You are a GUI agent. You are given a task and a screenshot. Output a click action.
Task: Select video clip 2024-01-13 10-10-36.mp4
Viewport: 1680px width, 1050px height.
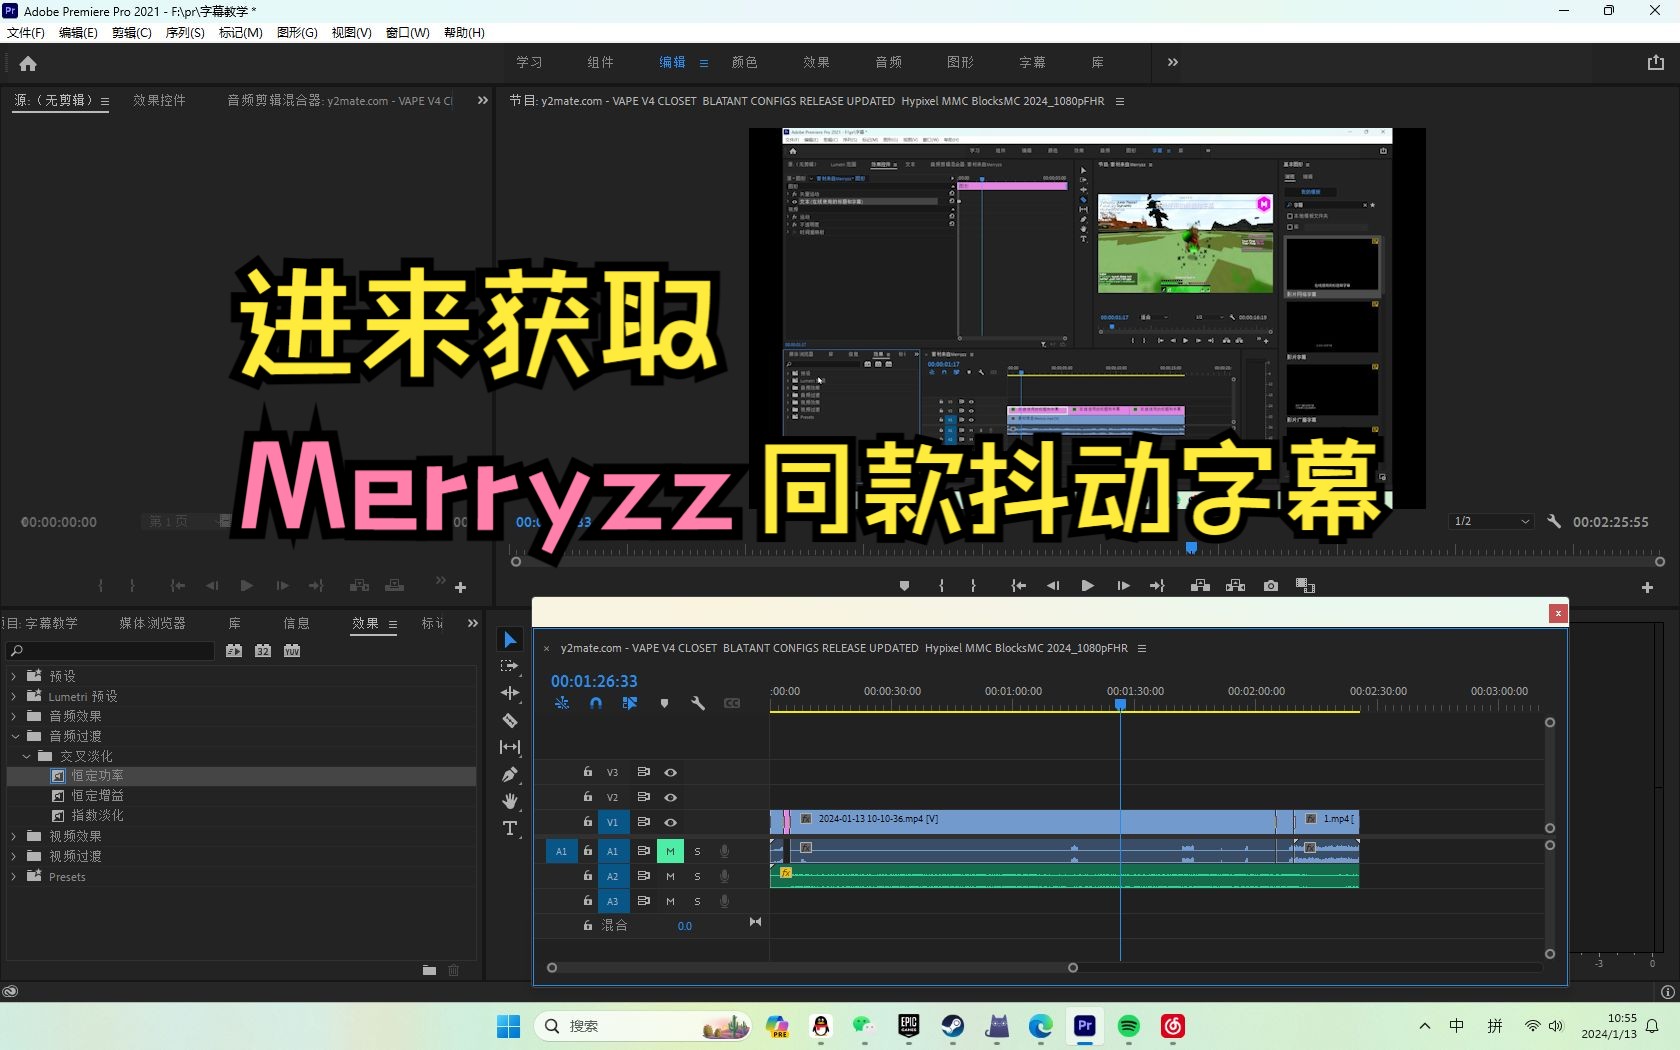click(x=1033, y=821)
